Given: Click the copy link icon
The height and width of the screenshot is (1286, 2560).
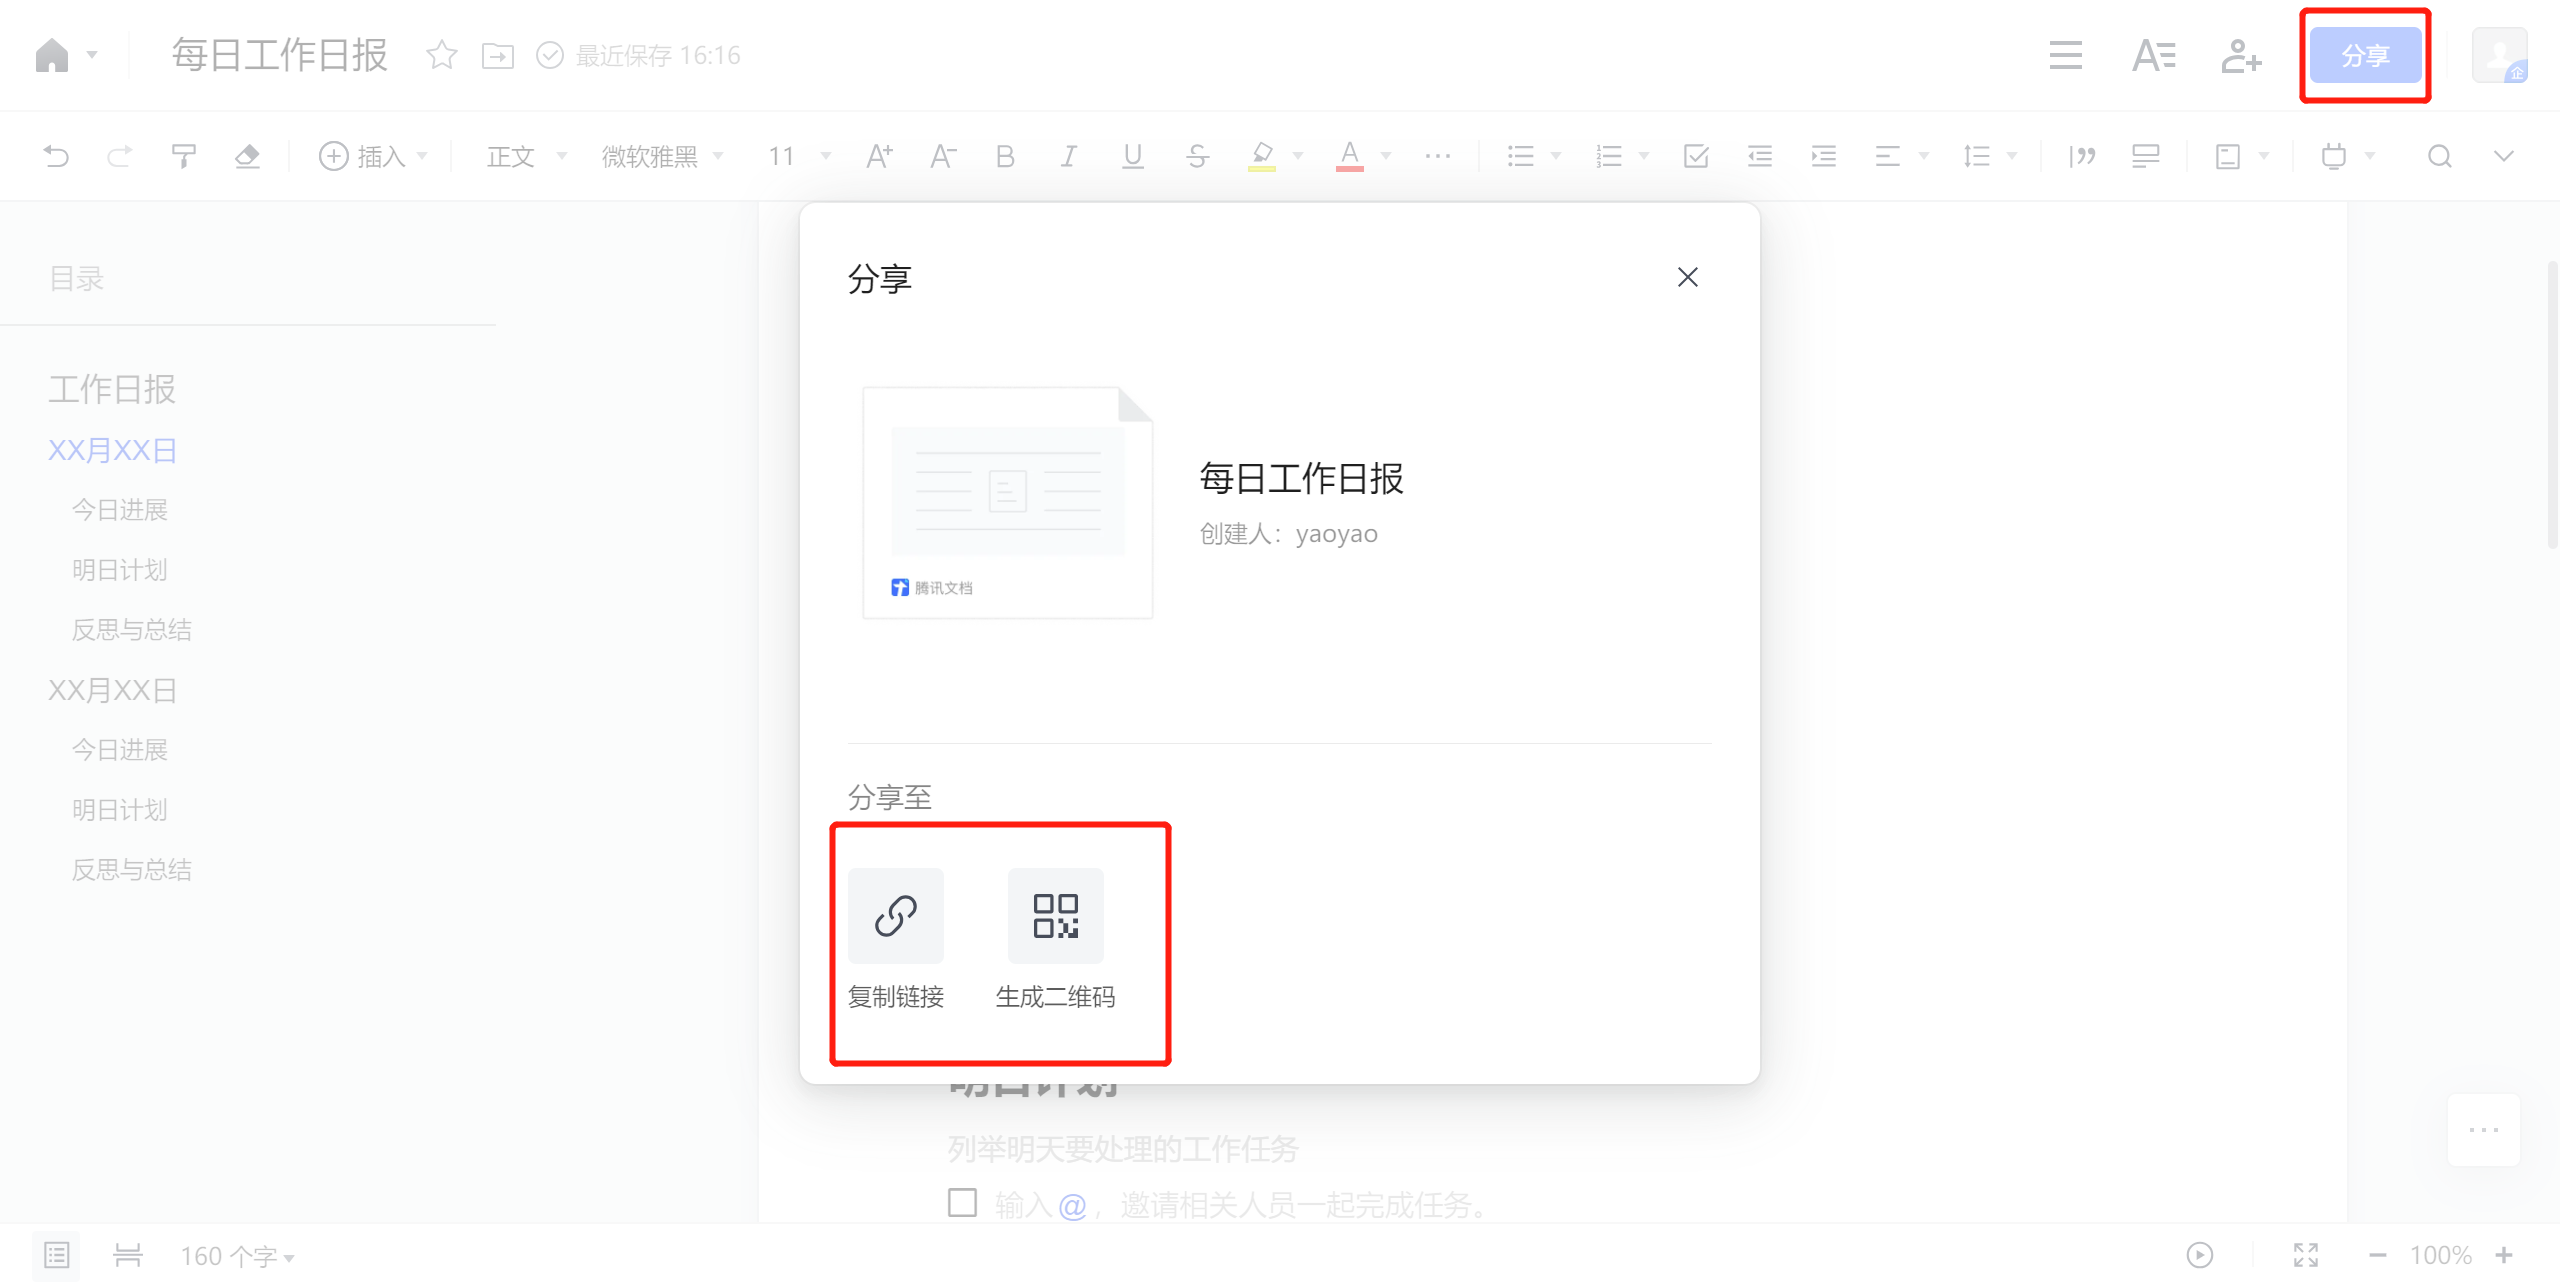Looking at the screenshot, I should click(895, 915).
